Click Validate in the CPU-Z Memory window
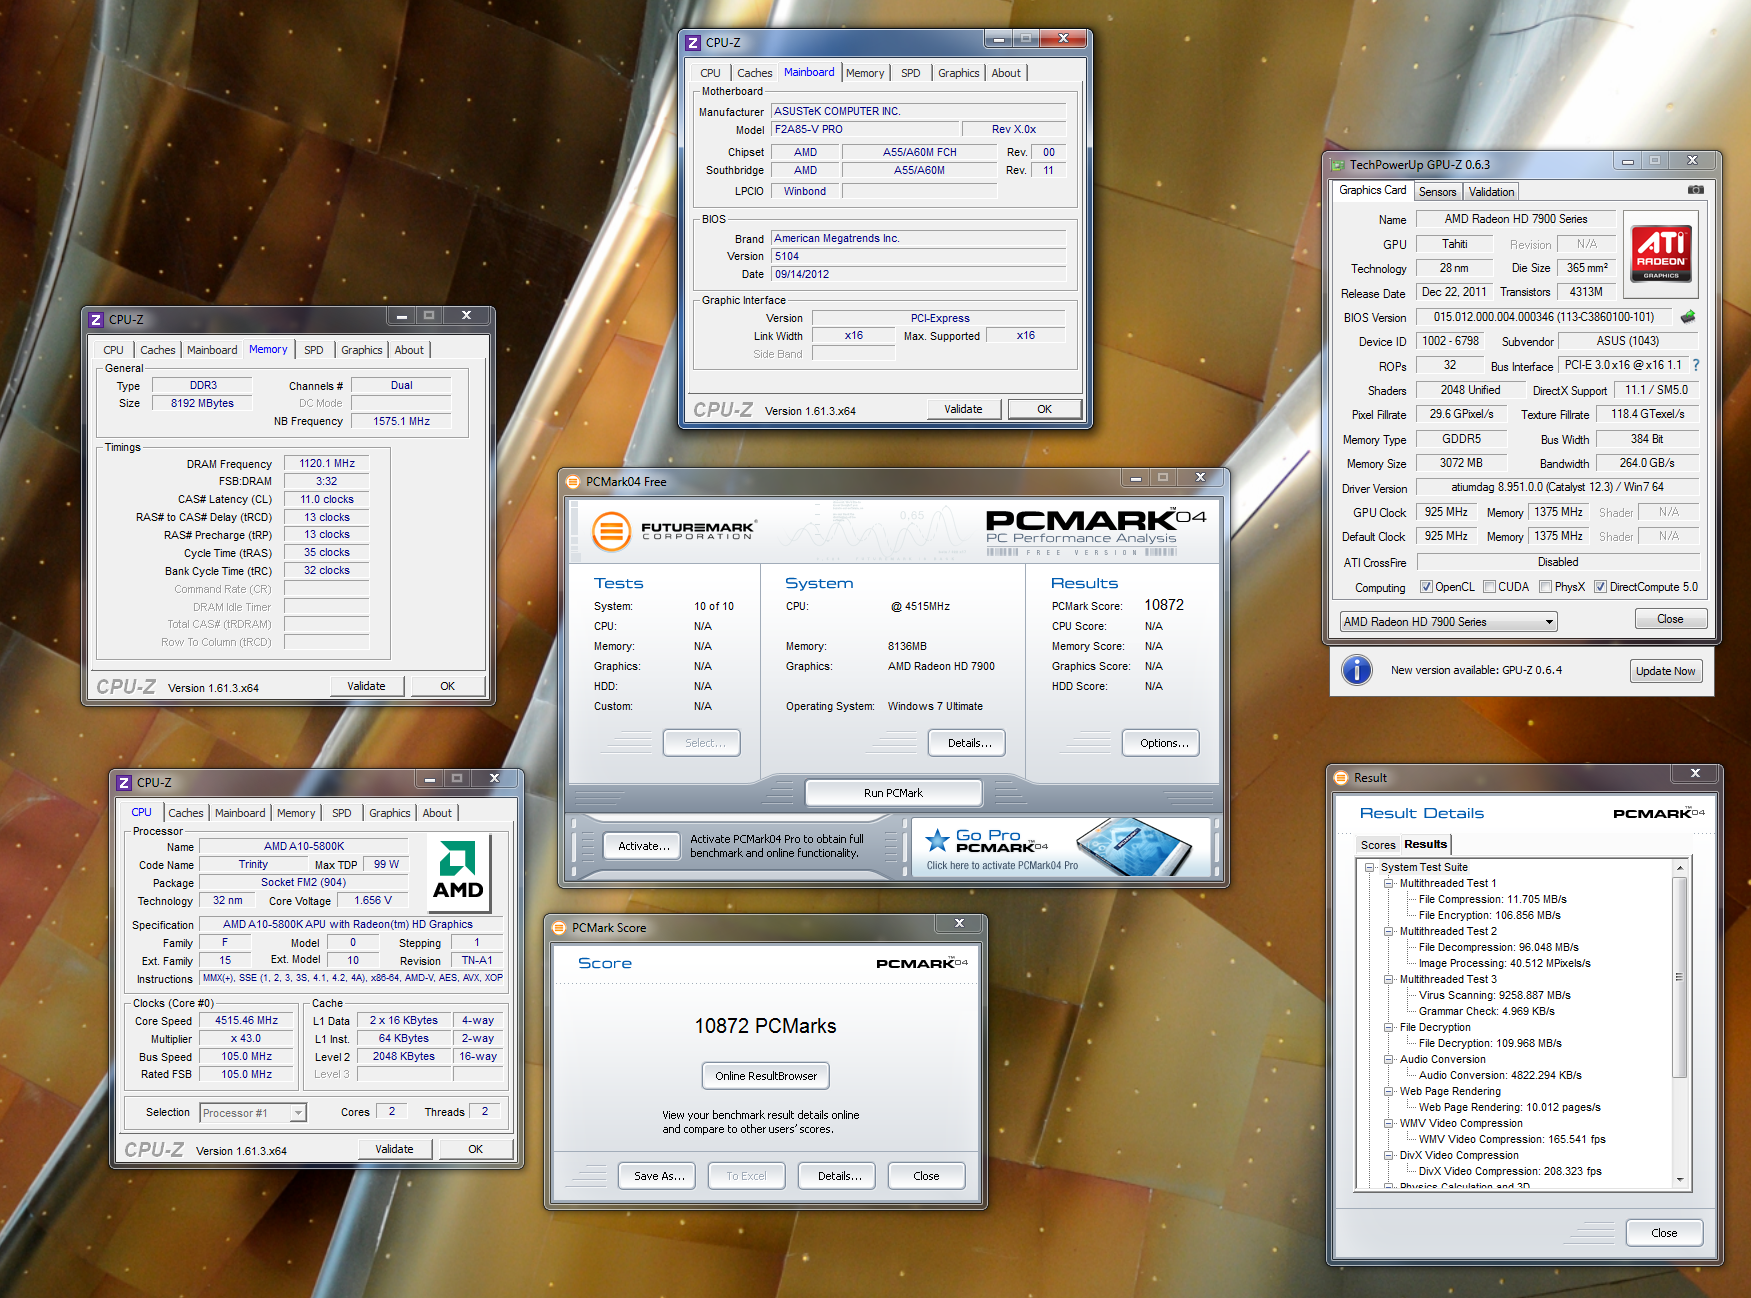The image size is (1751, 1298). point(366,686)
